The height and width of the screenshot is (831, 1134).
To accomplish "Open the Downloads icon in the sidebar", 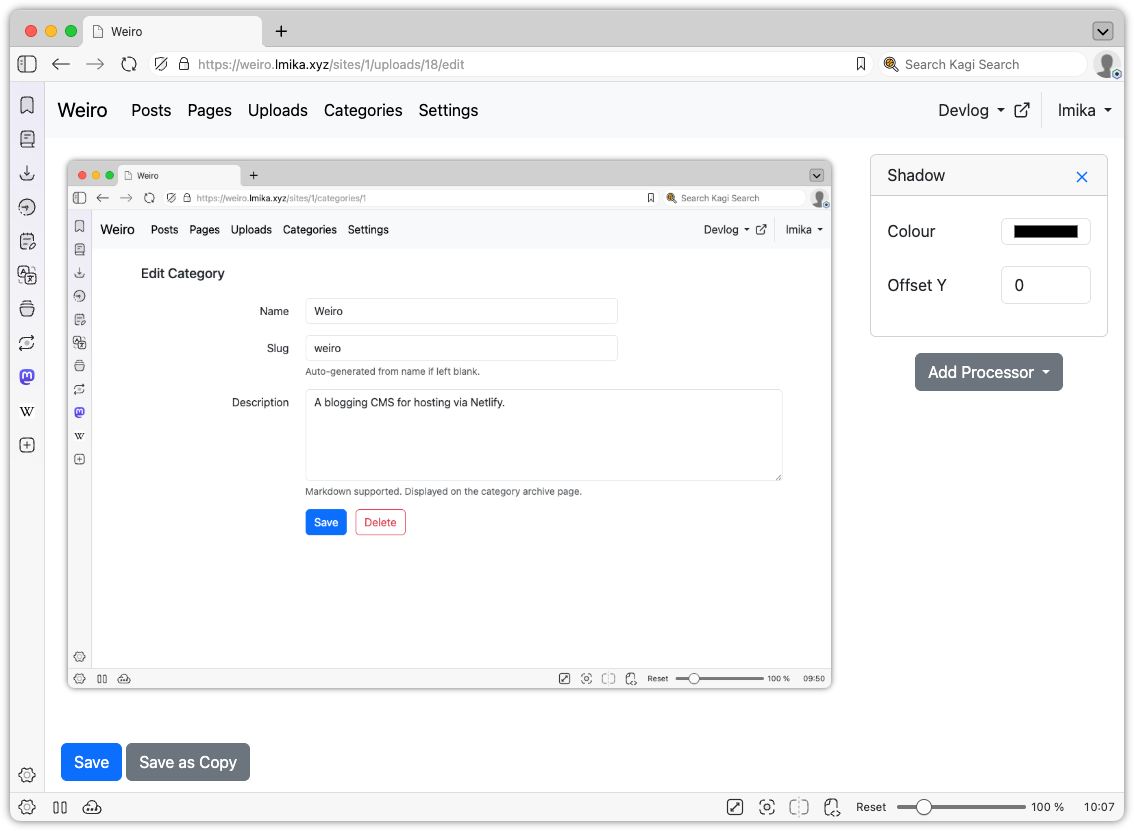I will (27, 173).
